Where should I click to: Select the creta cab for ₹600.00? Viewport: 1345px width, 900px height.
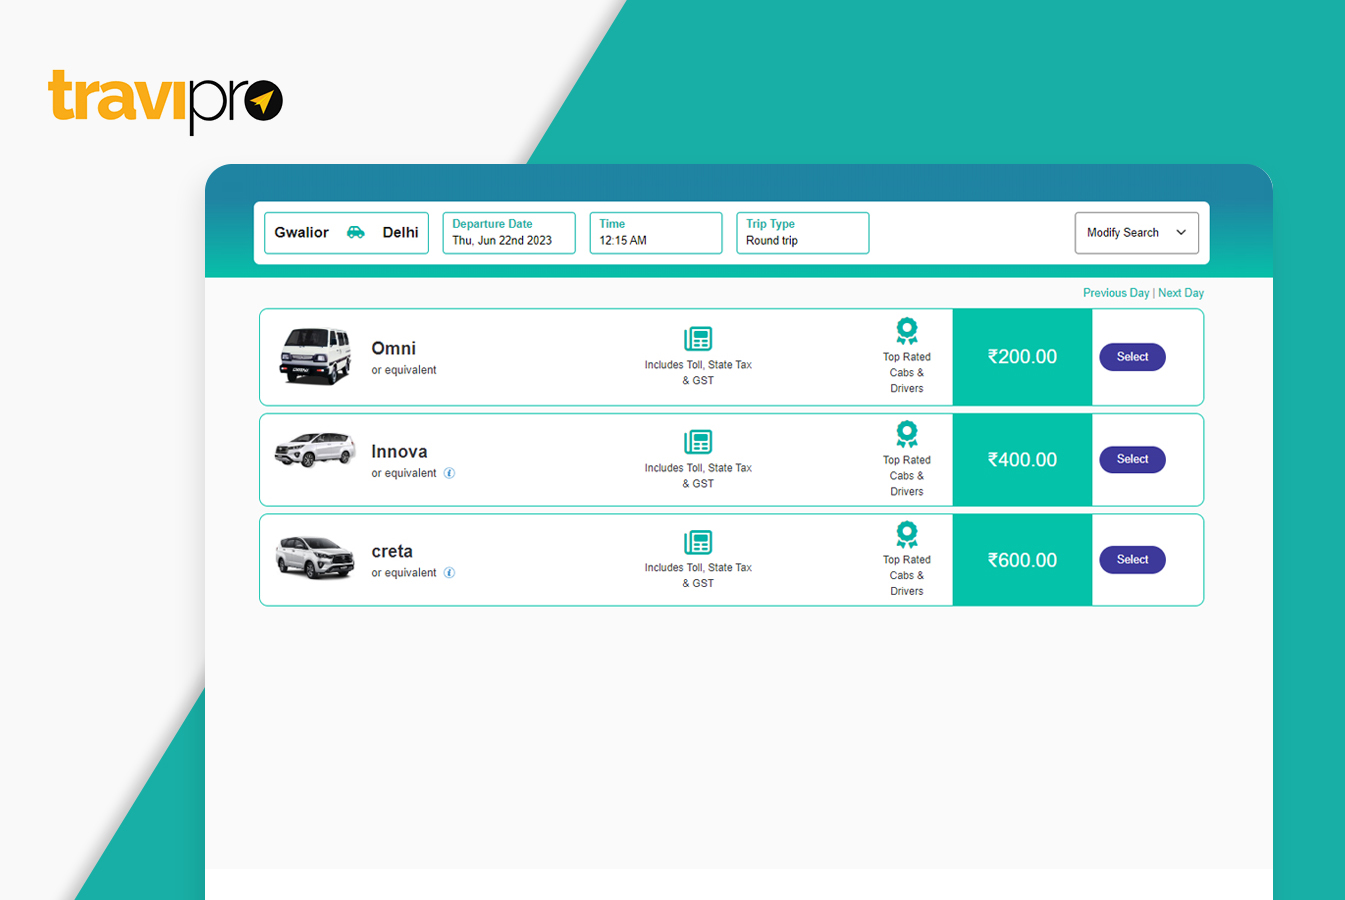coord(1132,559)
